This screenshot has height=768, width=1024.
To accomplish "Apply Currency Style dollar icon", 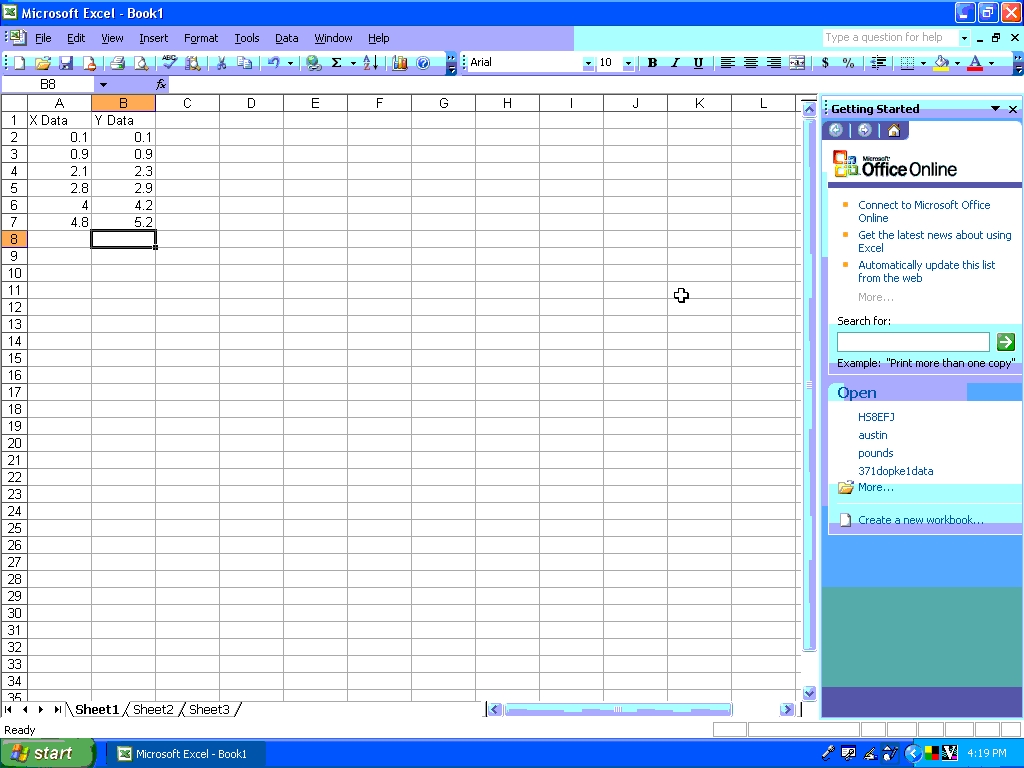I will click(x=825, y=63).
